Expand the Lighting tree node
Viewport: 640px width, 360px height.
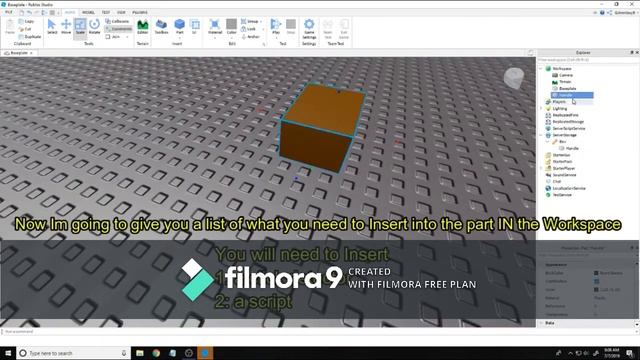[542, 109]
